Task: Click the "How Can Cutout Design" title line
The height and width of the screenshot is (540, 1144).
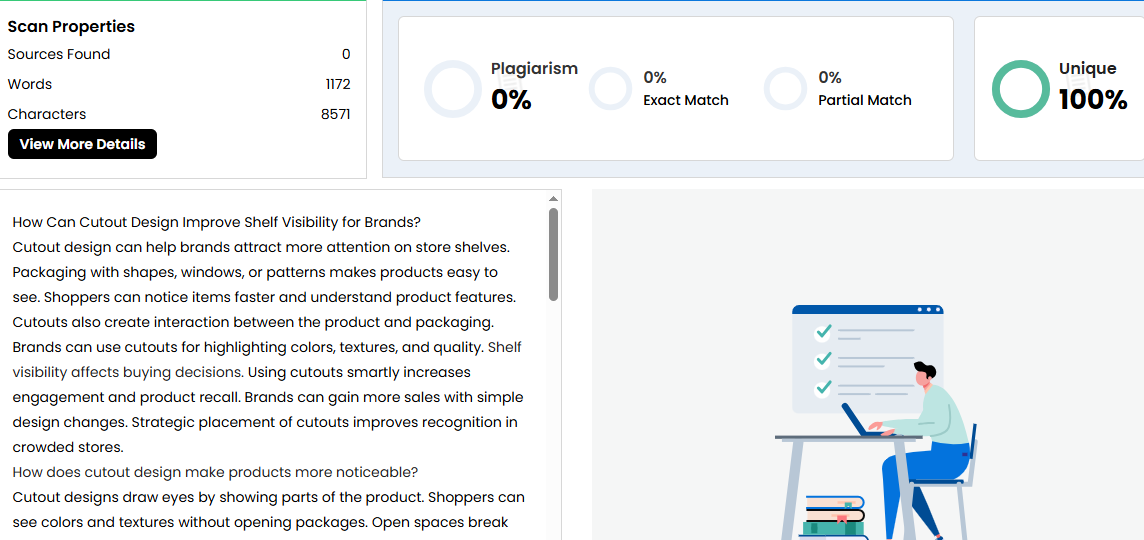Action: 217,222
